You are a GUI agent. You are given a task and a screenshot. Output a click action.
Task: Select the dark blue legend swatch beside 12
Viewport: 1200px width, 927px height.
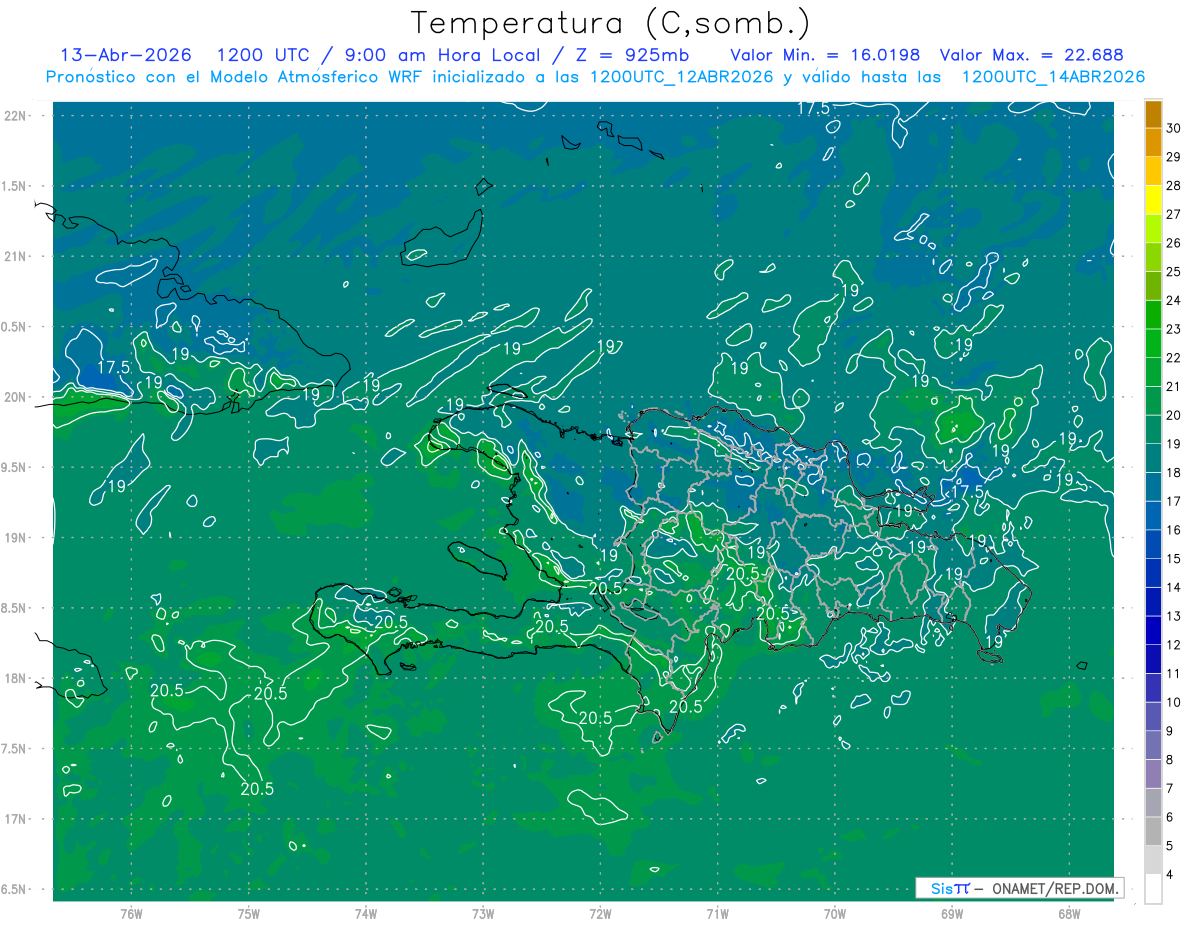1153,659
